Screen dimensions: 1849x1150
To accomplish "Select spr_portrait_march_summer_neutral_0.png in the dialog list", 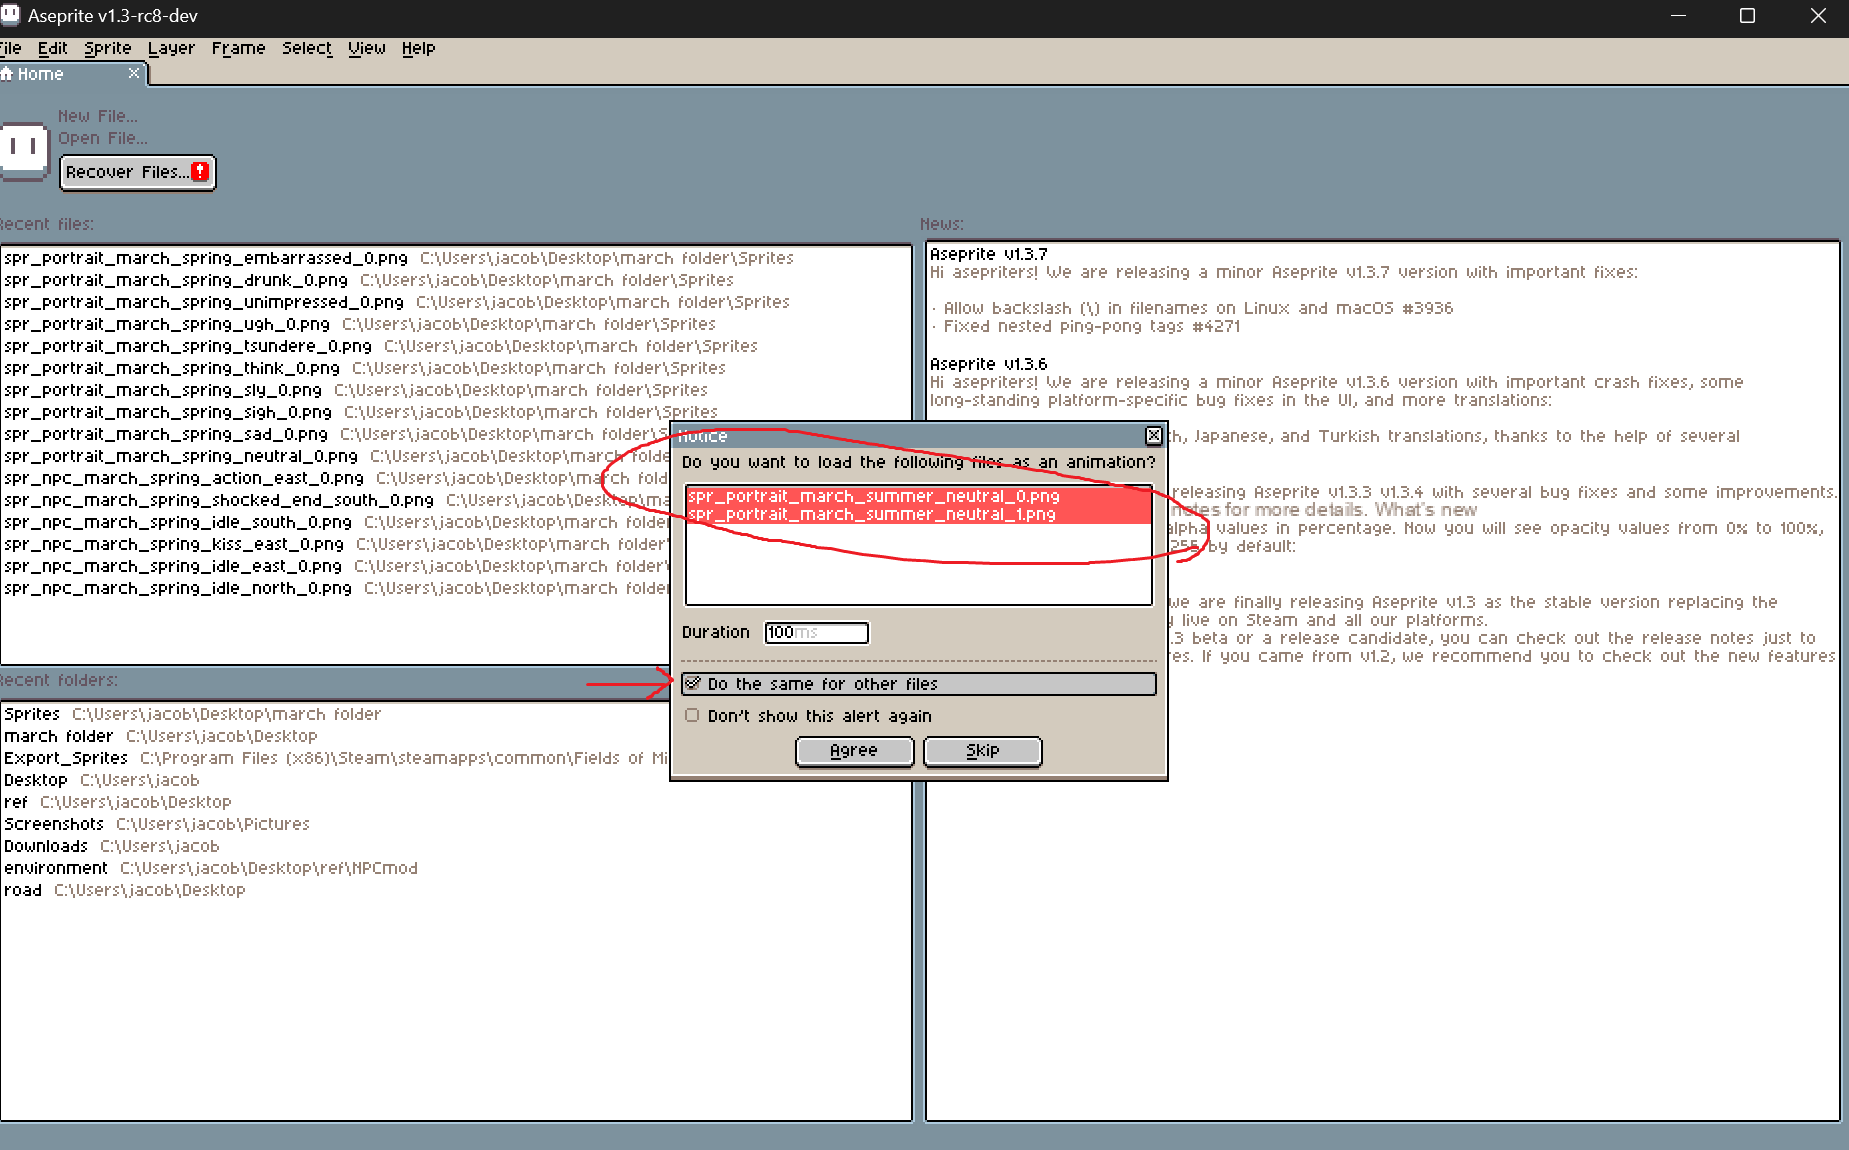I will coord(918,496).
